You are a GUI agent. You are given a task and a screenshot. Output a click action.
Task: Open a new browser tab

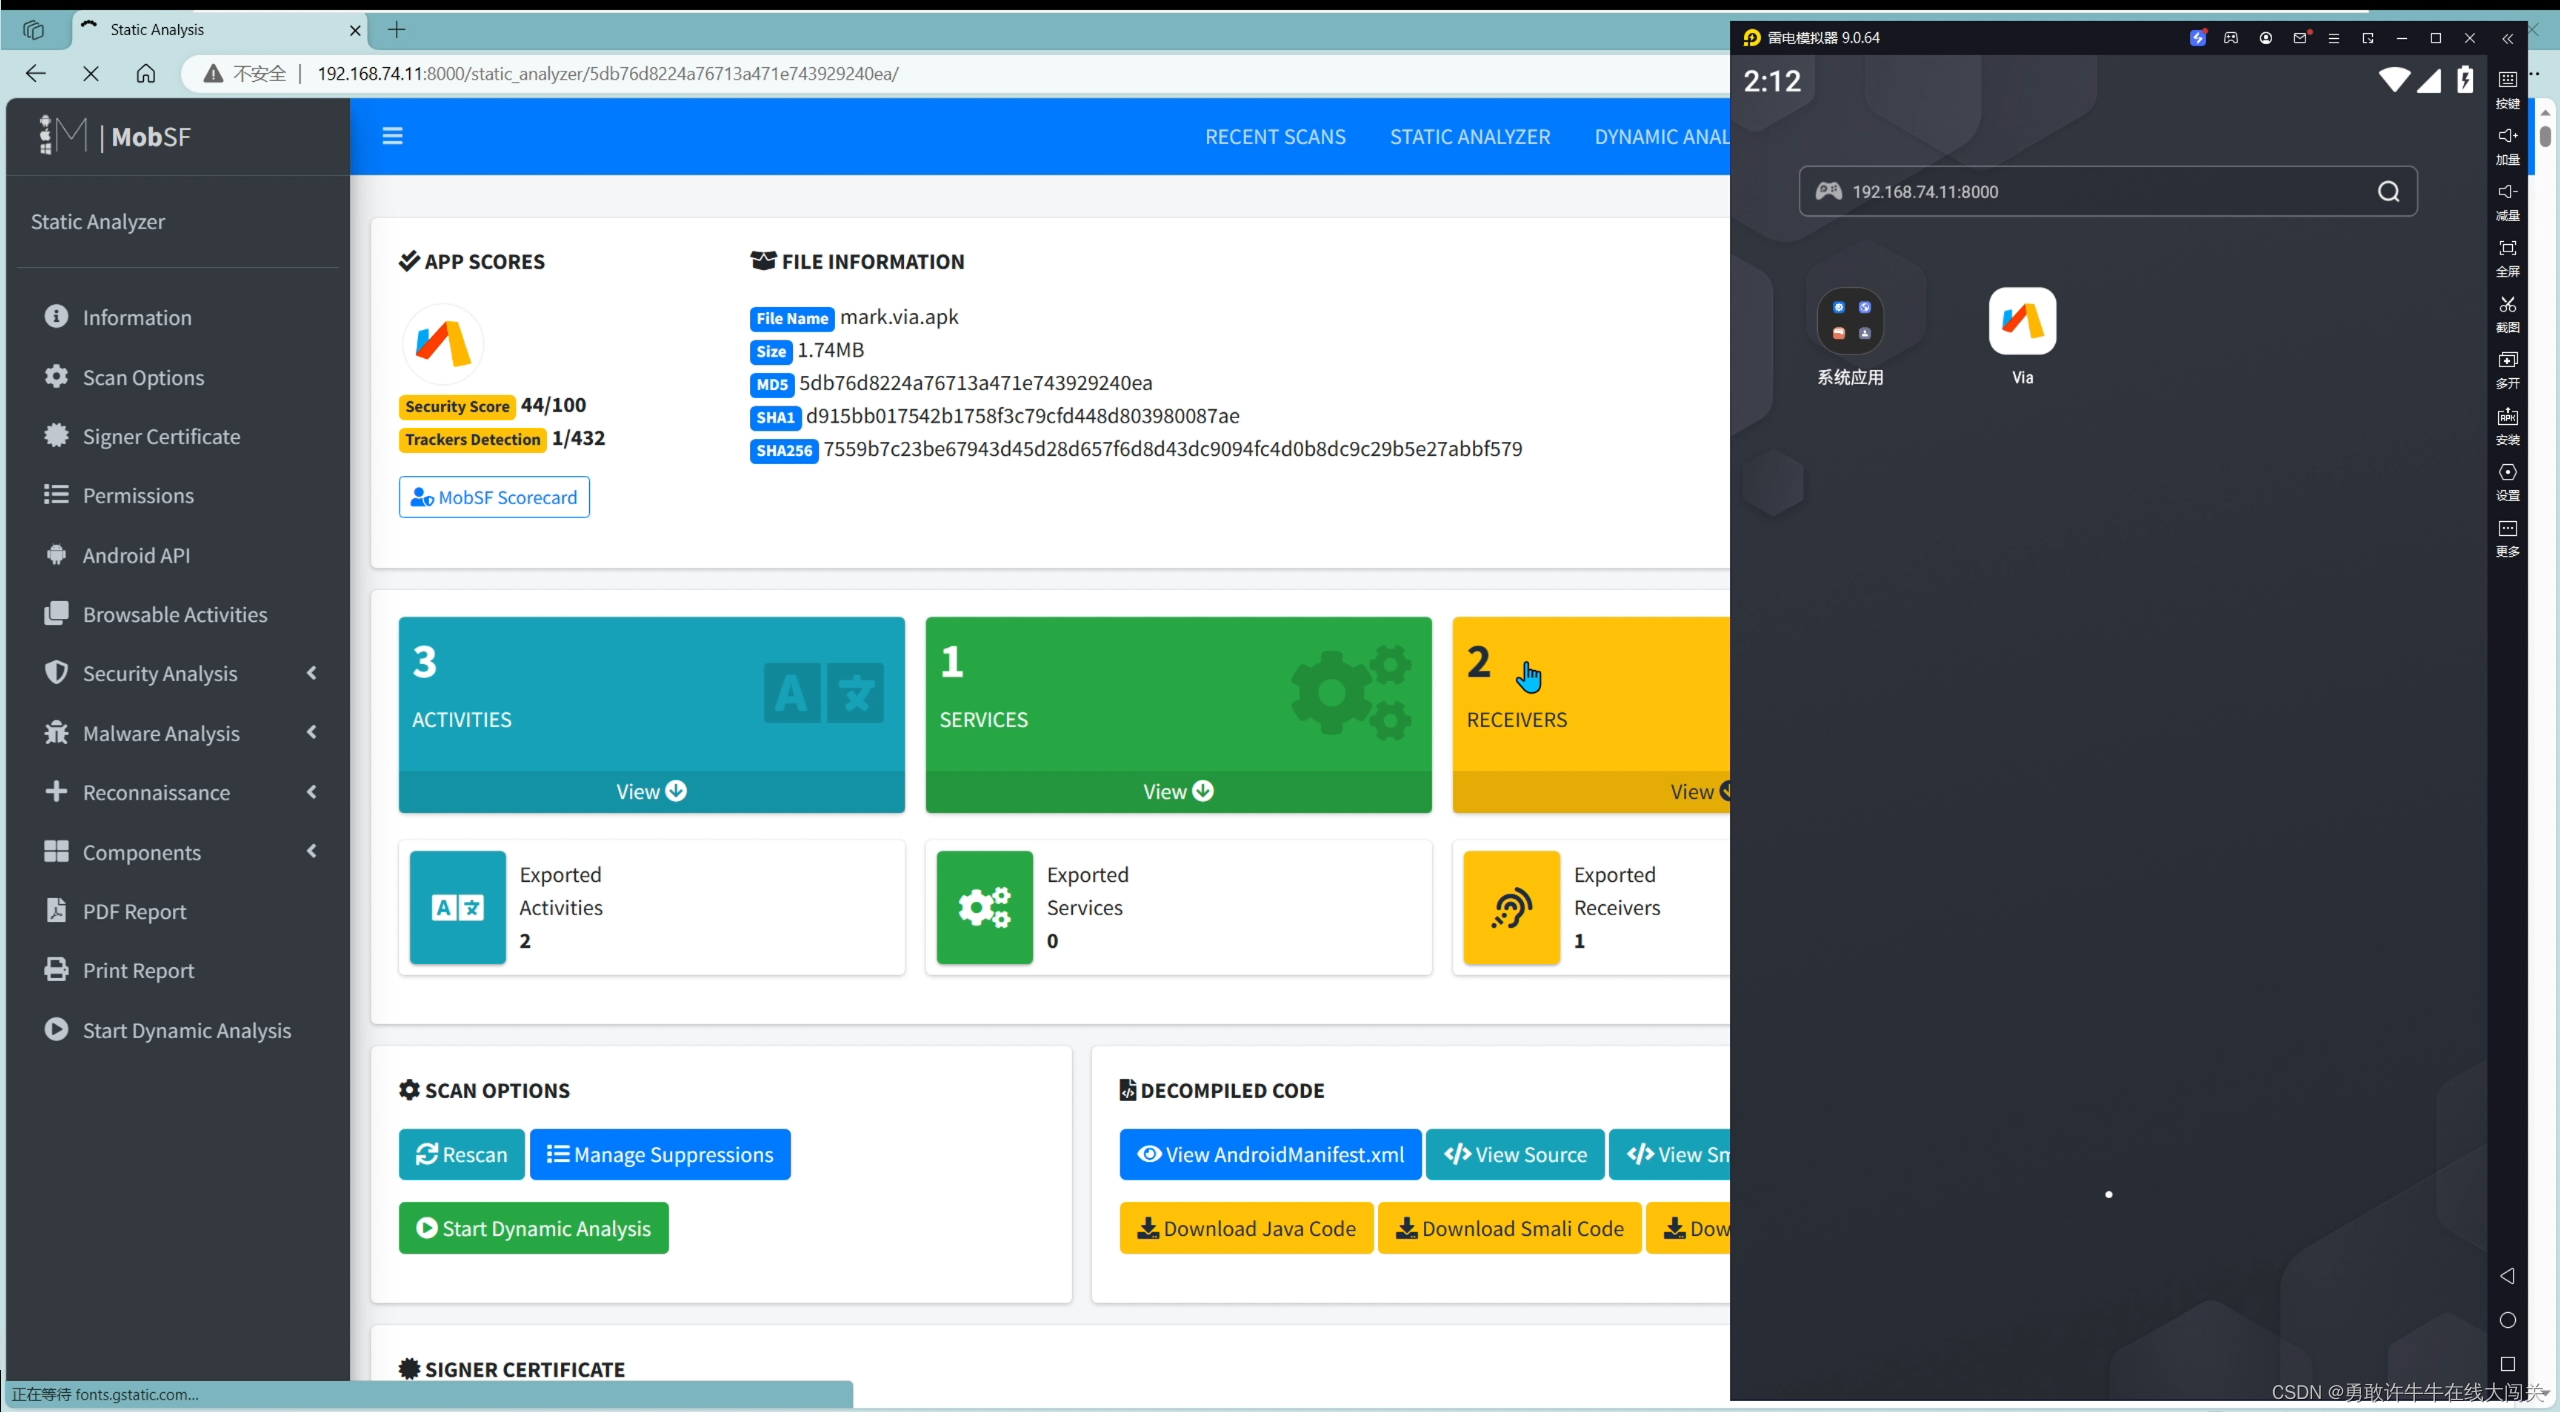pos(397,29)
